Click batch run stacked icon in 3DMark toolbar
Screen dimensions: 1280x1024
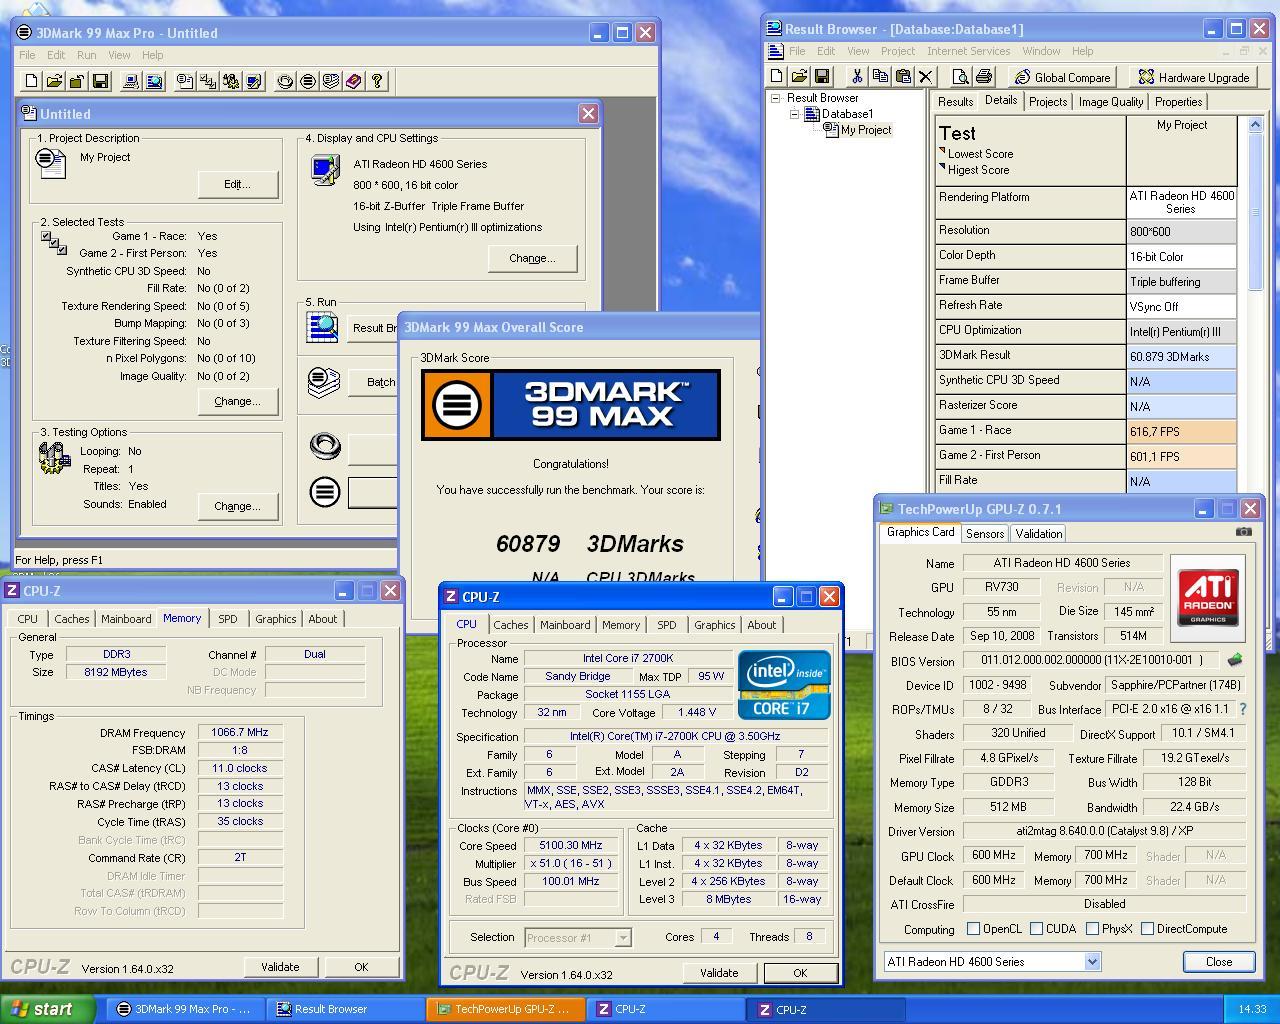331,81
